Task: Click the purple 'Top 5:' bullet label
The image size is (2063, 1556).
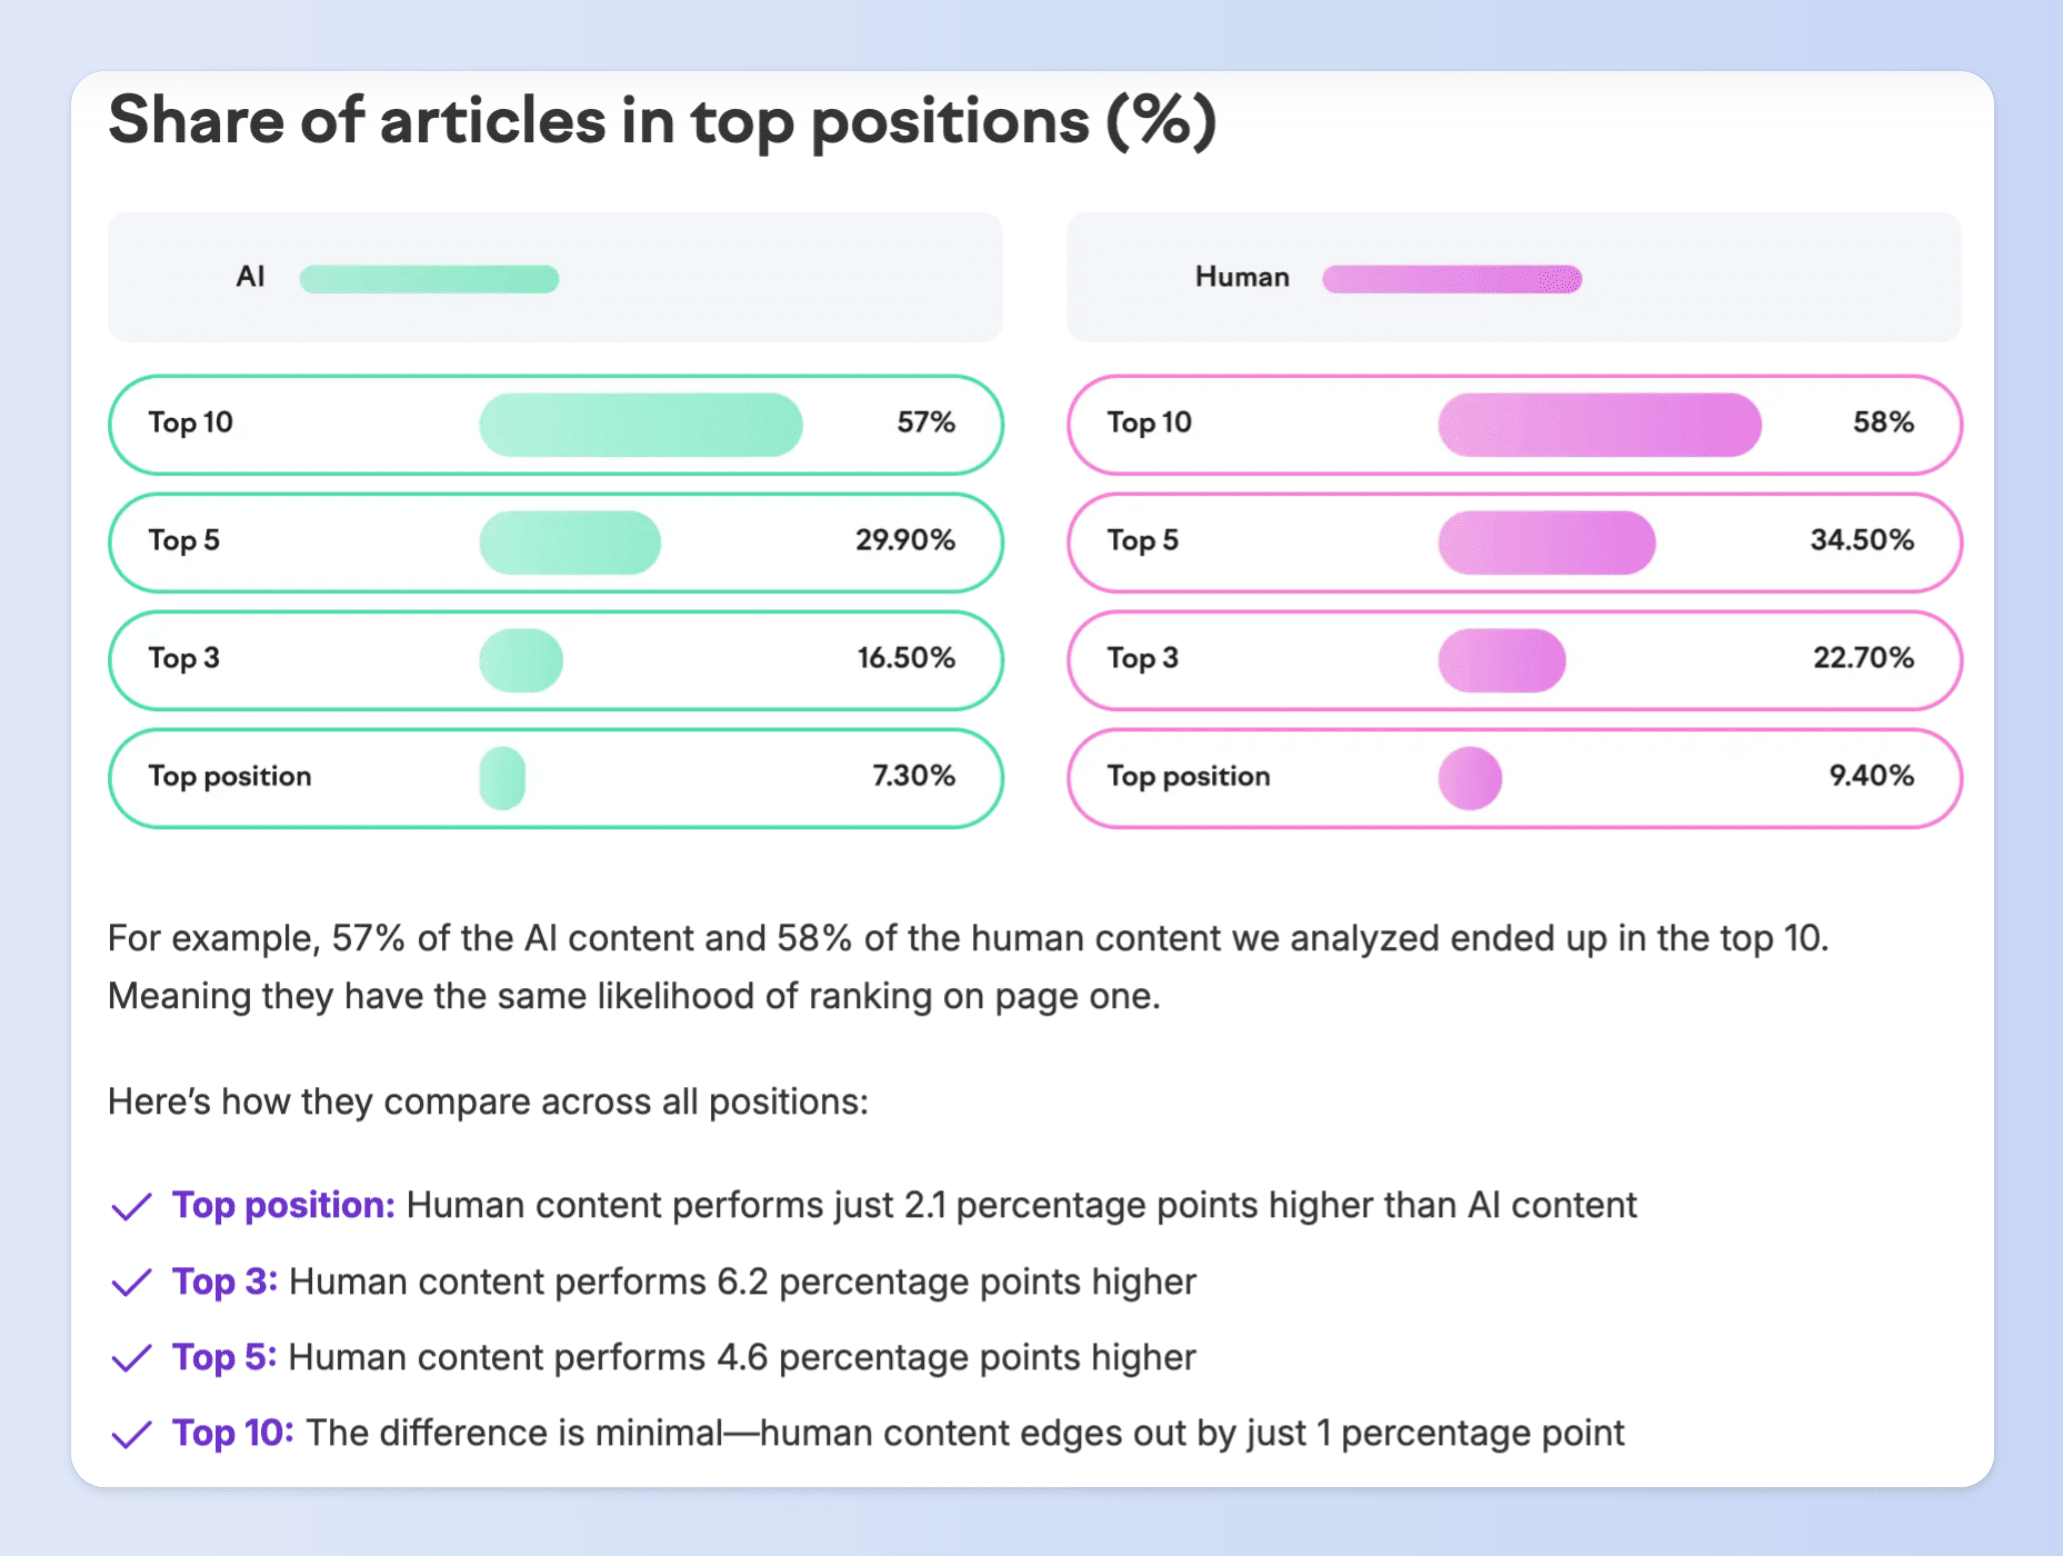Action: [224, 1357]
